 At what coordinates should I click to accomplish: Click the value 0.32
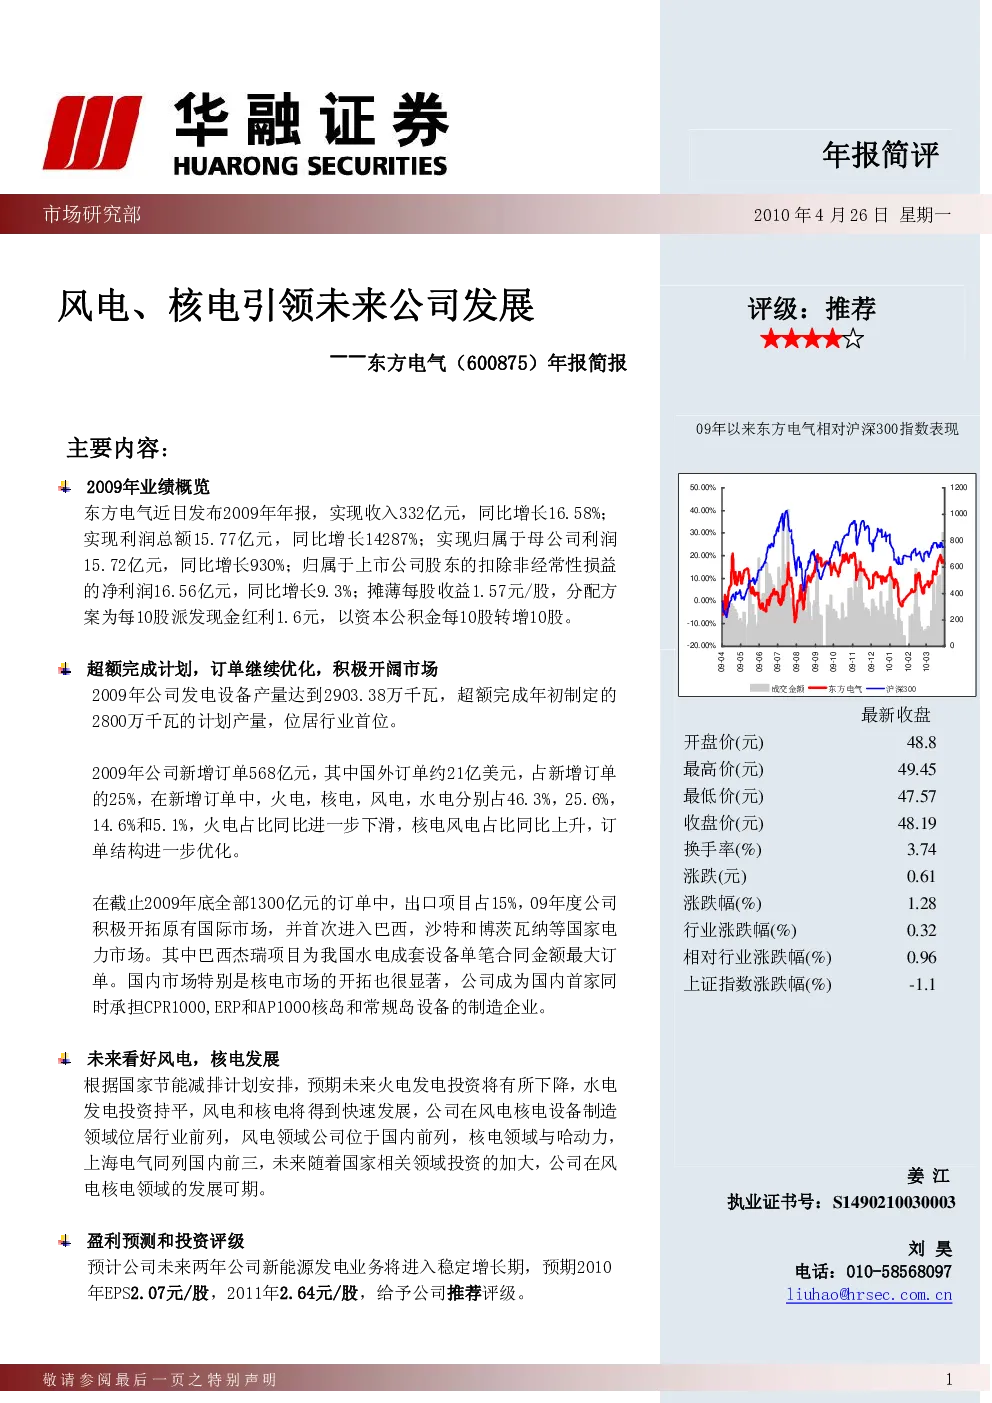click(x=921, y=930)
